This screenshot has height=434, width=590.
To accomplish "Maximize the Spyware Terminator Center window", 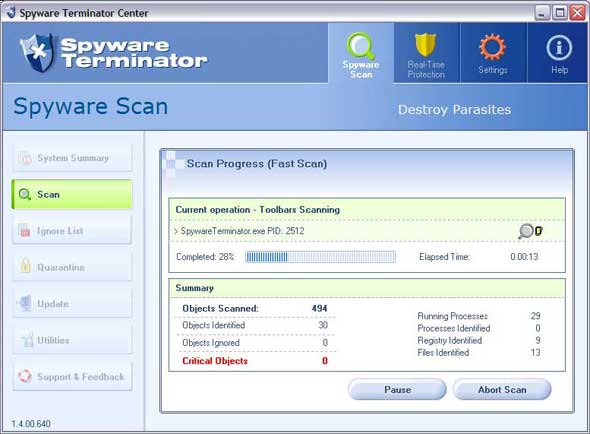I will point(560,13).
